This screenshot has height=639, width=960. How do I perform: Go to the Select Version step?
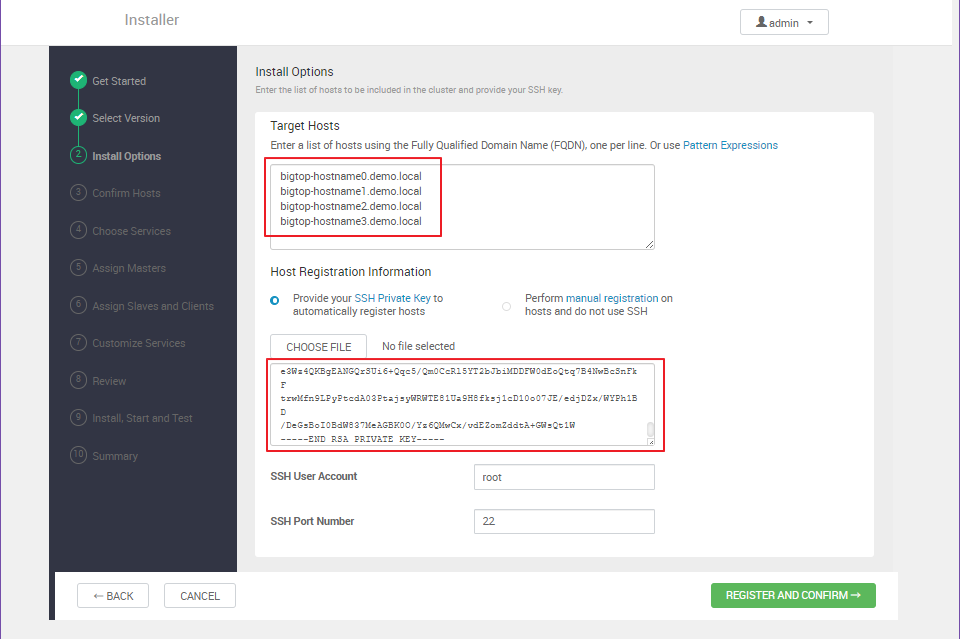126,118
